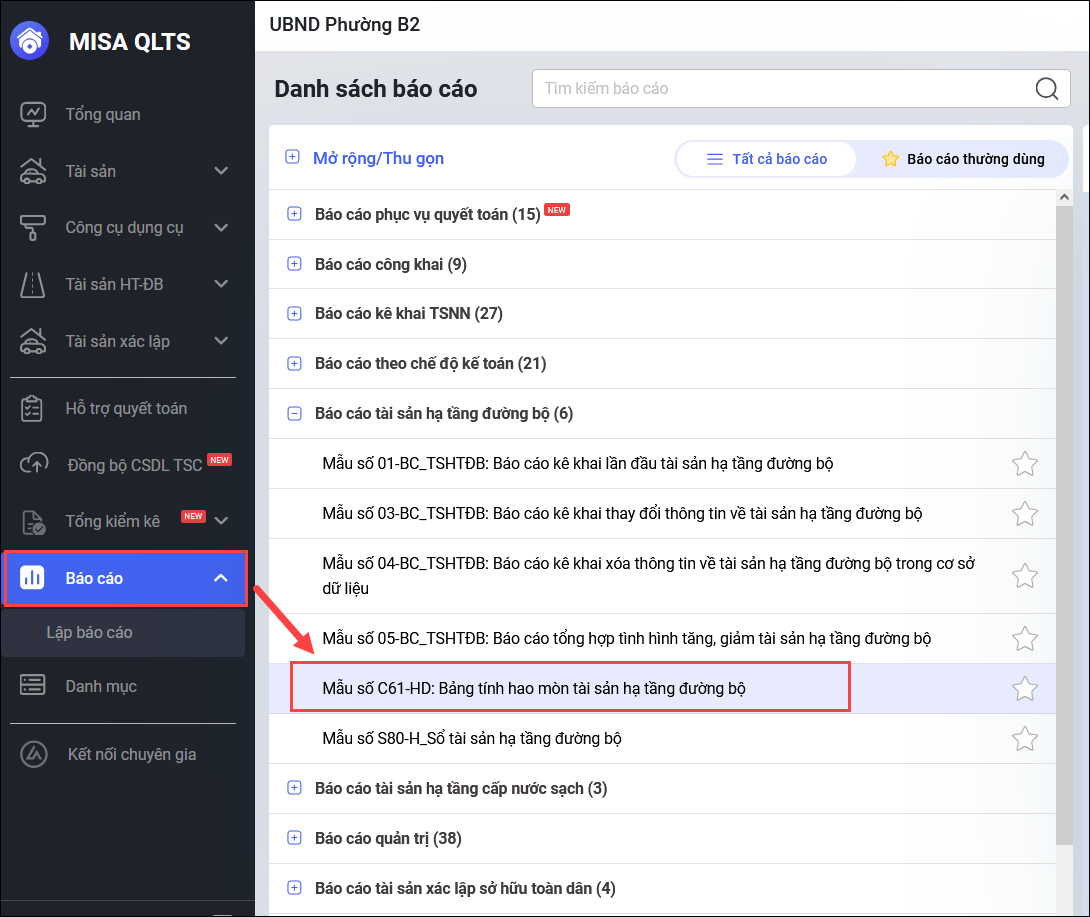
Task: Click the list icon beside Tất cả báo cáo
Action: click(x=715, y=159)
